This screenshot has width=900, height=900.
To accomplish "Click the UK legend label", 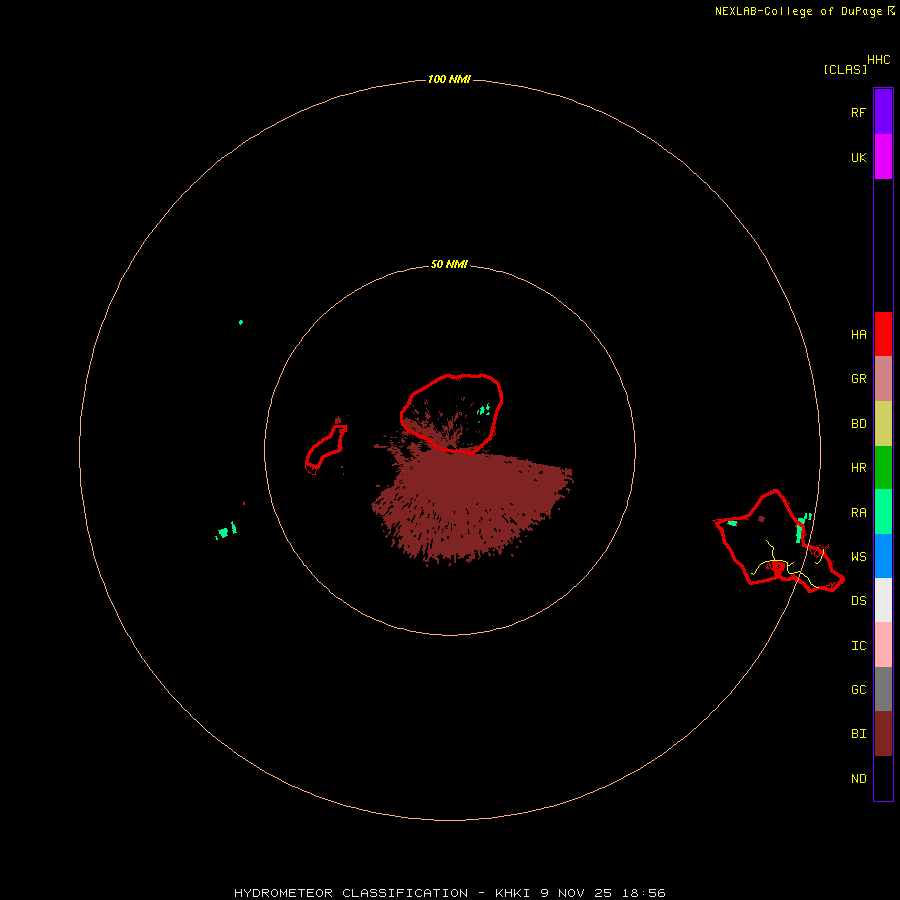I will (858, 157).
